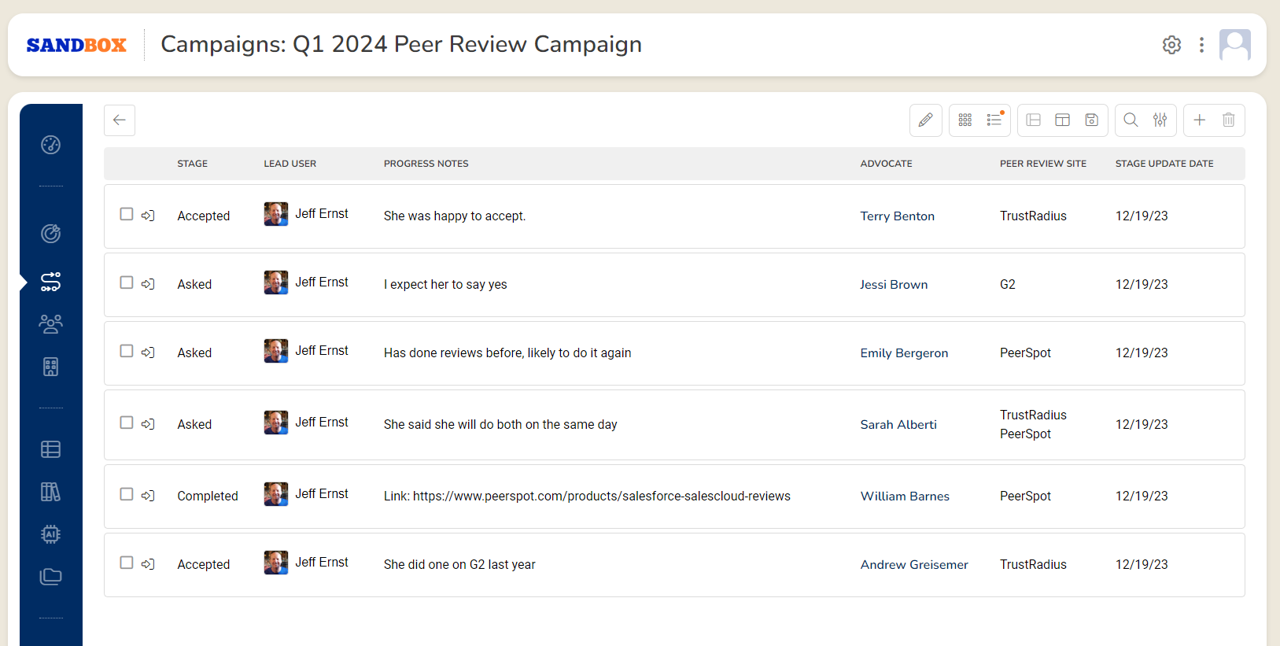Click the plus icon to add record
Viewport: 1280px width, 646px height.
(x=1200, y=120)
